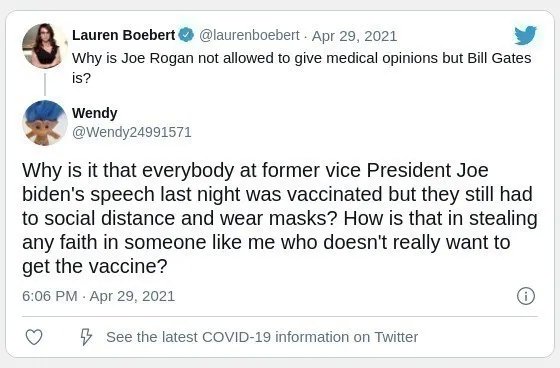Click the thread line connecting both avatars
This screenshot has width=560, height=368.
pos(45,85)
